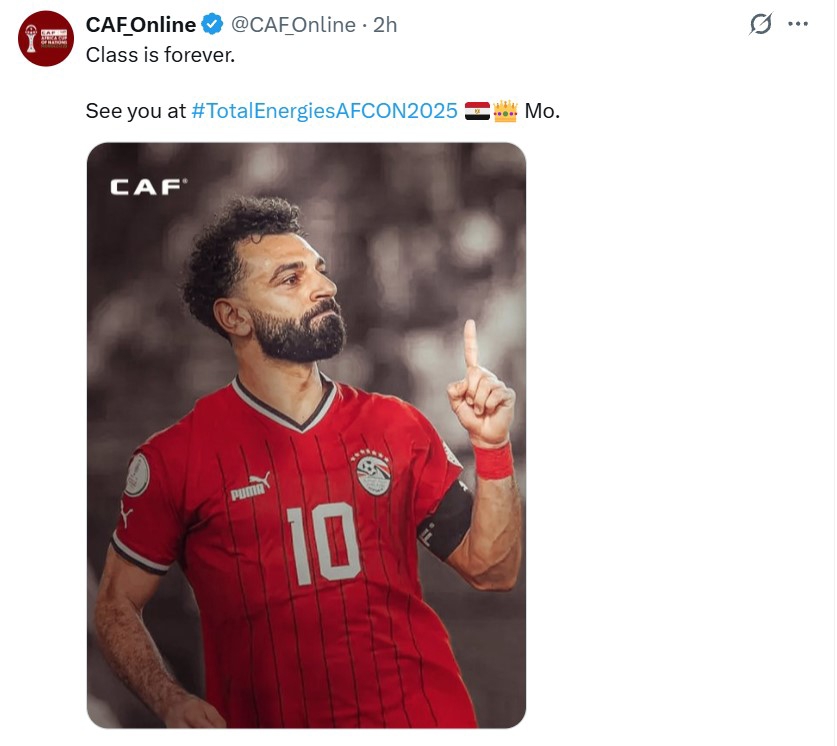This screenshot has width=837, height=746.
Task: Click the player's red wristband
Action: point(493,461)
